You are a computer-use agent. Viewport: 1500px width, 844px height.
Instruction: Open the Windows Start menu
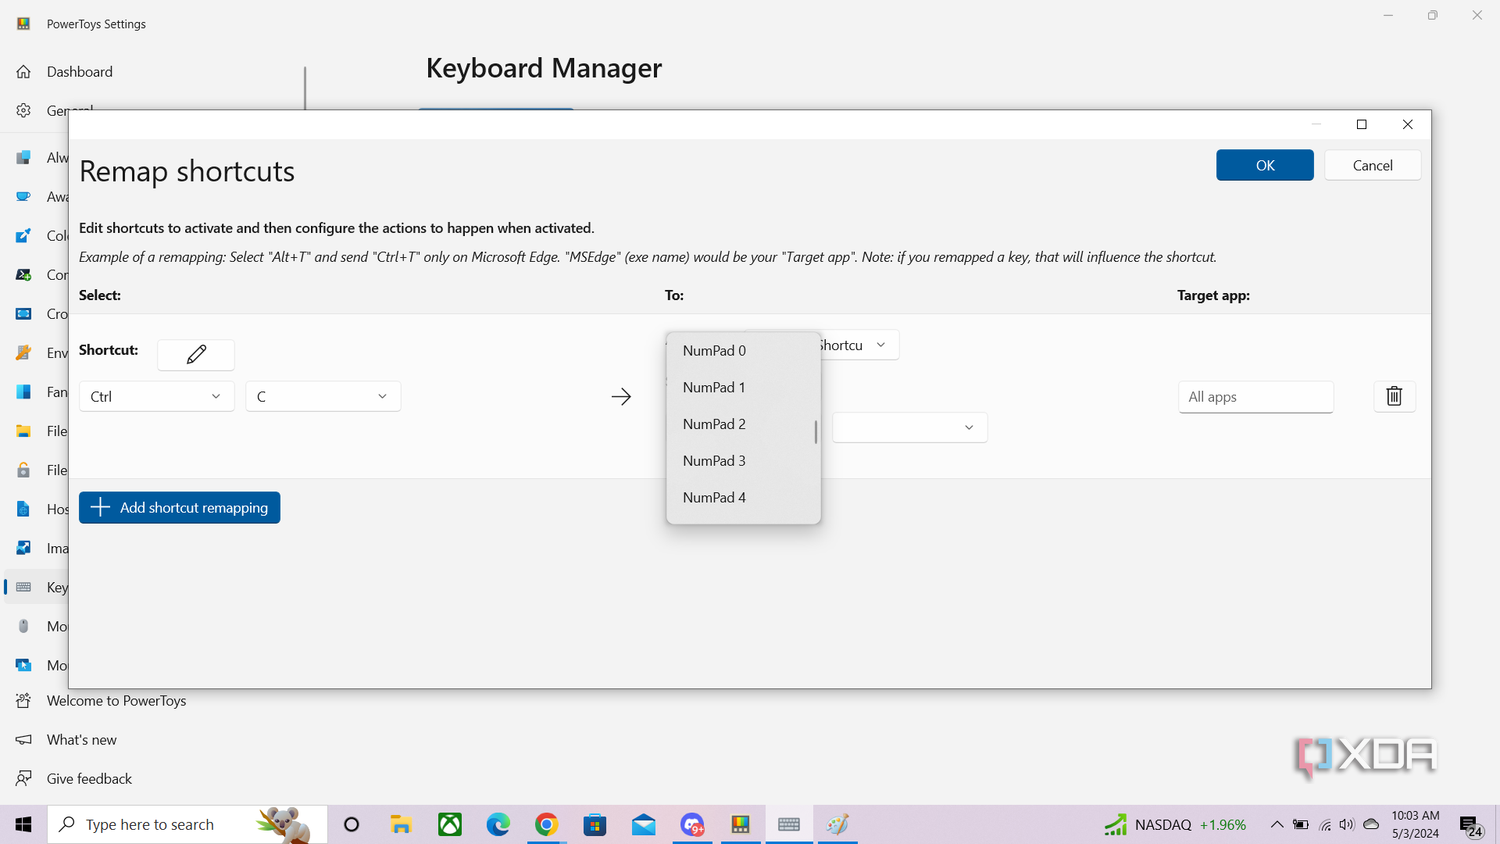click(23, 824)
